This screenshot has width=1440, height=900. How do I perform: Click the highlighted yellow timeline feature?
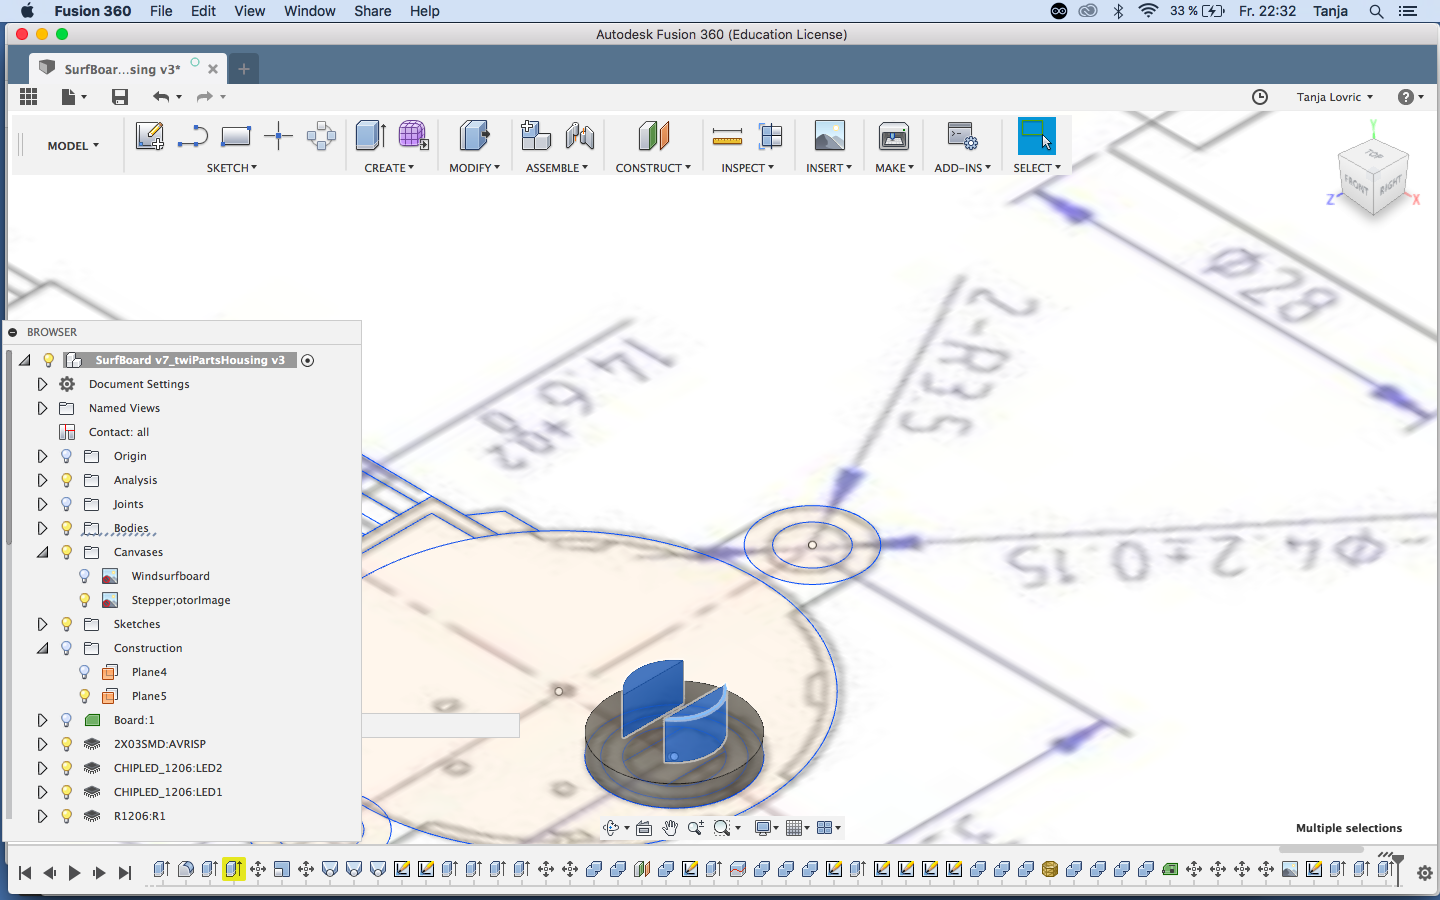234,869
